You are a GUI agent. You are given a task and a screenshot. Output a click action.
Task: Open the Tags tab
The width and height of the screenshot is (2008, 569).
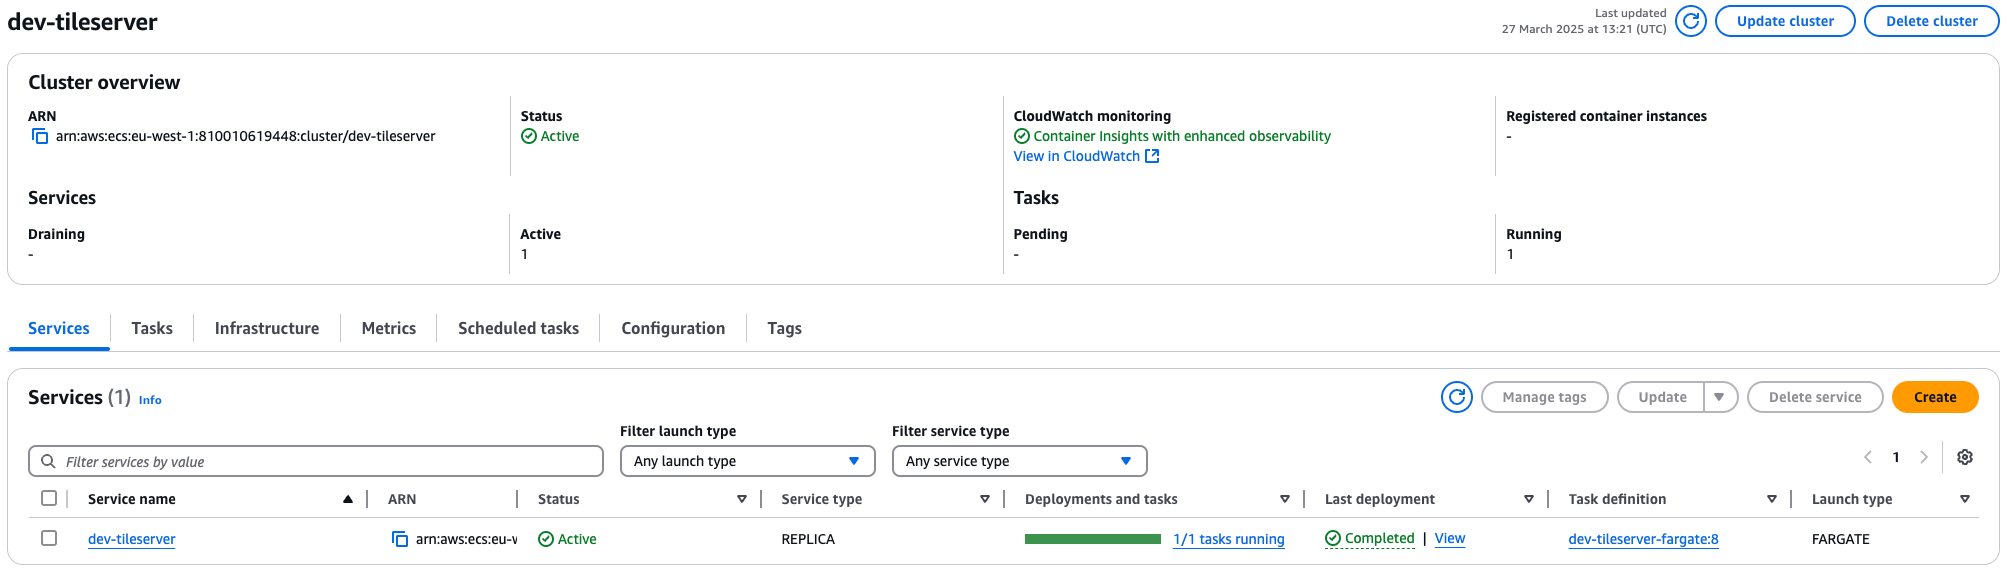[785, 328]
